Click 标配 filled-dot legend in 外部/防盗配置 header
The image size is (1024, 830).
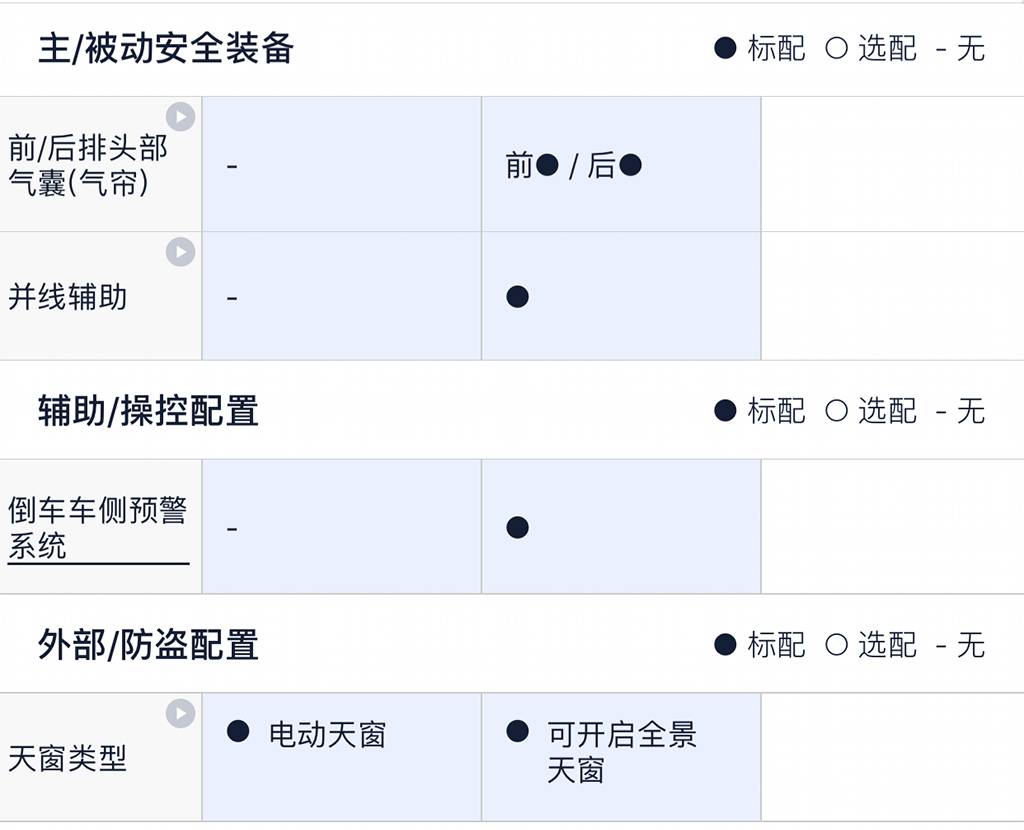pos(760,645)
